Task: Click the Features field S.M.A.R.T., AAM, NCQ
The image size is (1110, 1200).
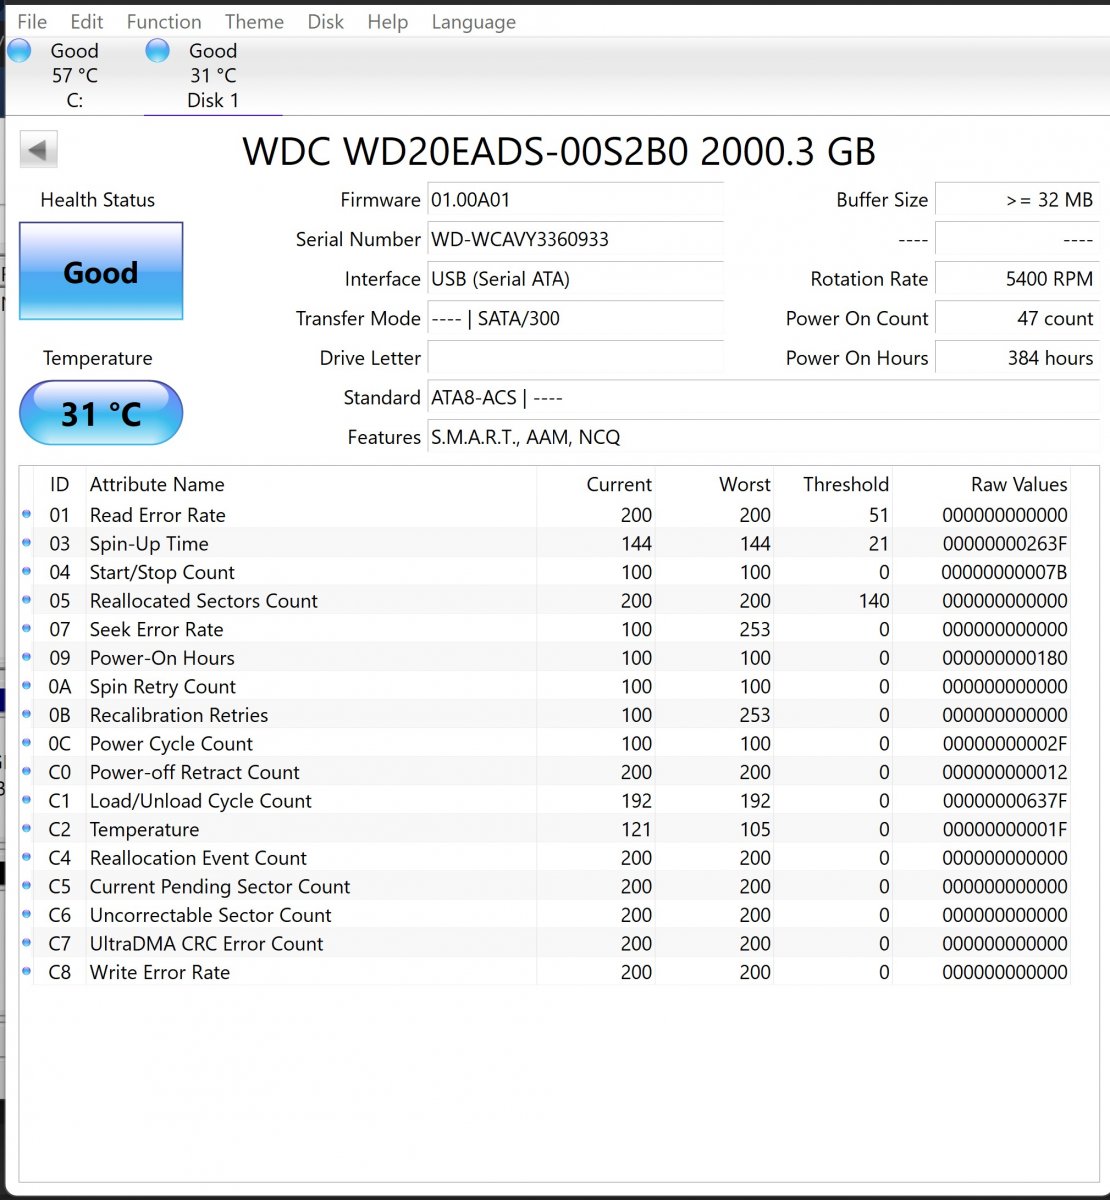Action: pyautogui.click(x=763, y=437)
